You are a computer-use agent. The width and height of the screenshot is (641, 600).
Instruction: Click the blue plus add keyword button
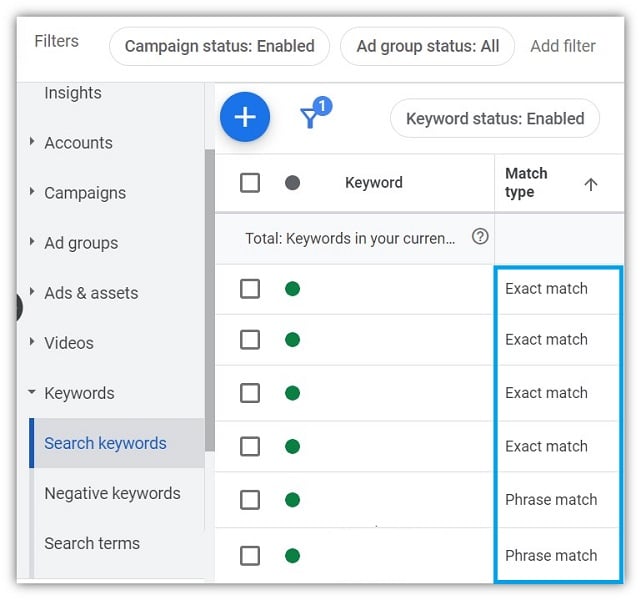[245, 117]
